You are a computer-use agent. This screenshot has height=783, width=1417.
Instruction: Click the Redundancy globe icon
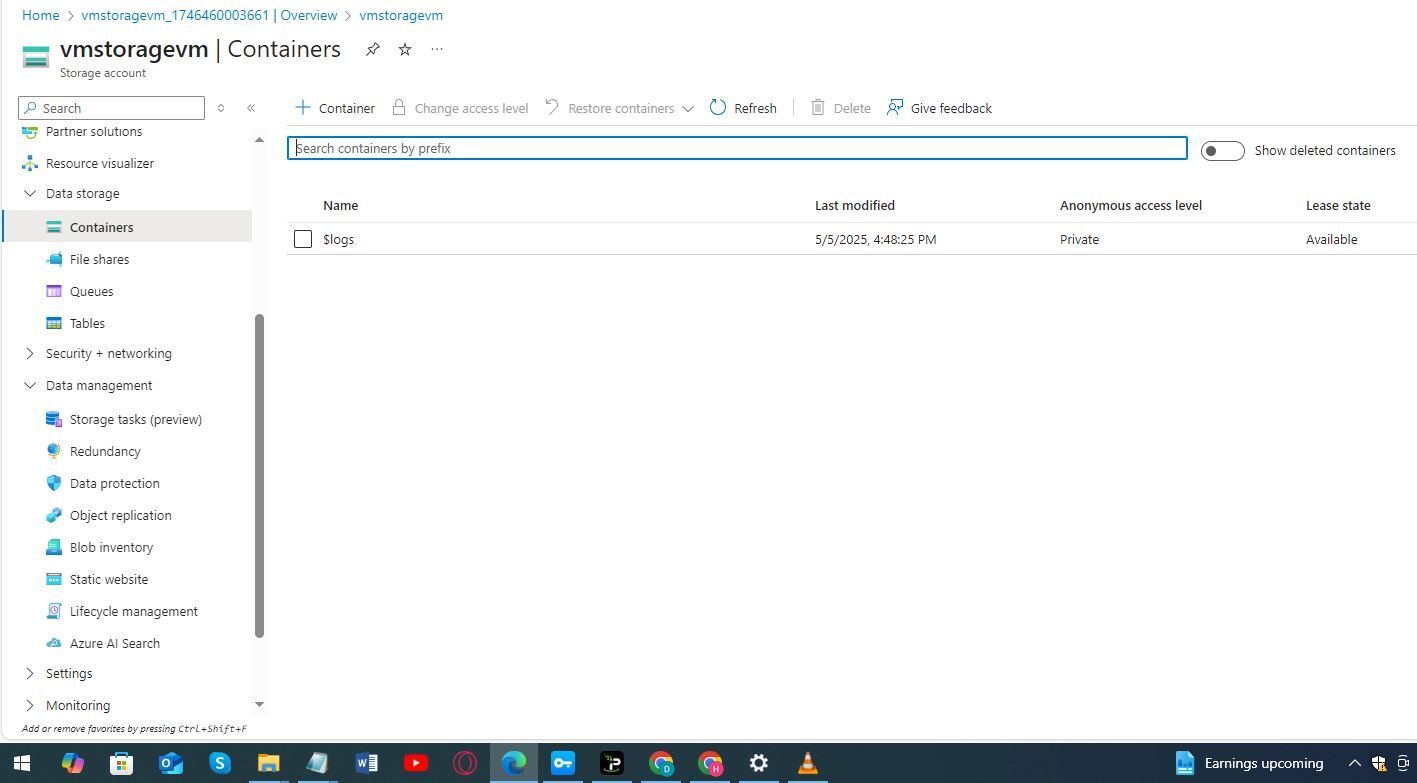click(x=54, y=451)
